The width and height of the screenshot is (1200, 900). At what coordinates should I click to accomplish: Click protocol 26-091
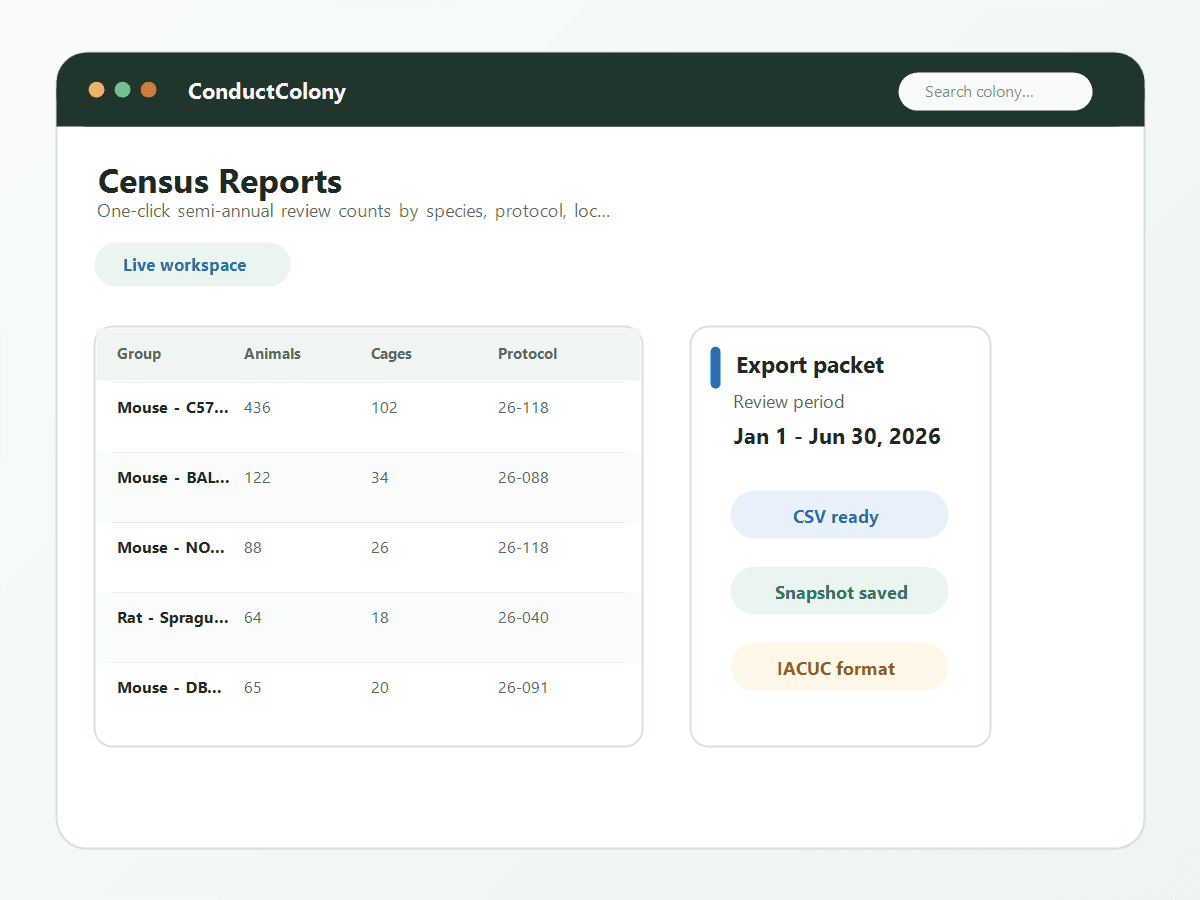pyautogui.click(x=523, y=688)
